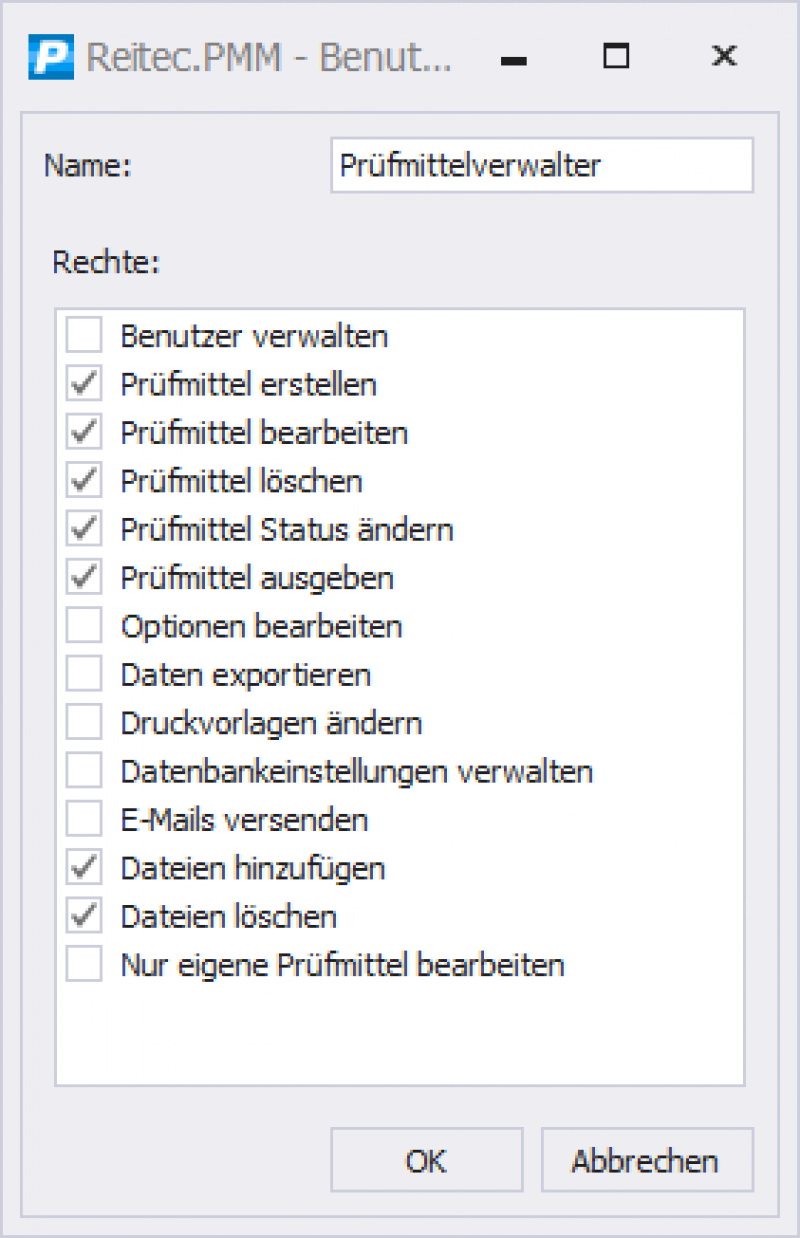This screenshot has width=800, height=1238.
Task: Uncheck Prüfmittel erstellen permission
Action: pos(84,383)
